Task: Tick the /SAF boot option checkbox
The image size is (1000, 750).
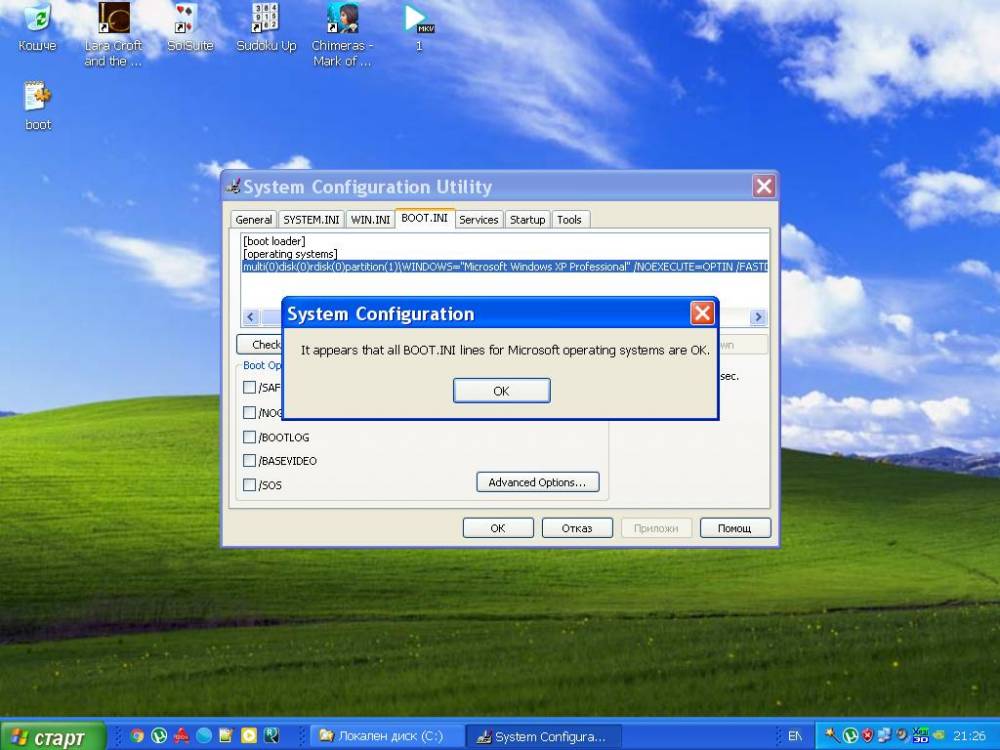Action: (249, 387)
